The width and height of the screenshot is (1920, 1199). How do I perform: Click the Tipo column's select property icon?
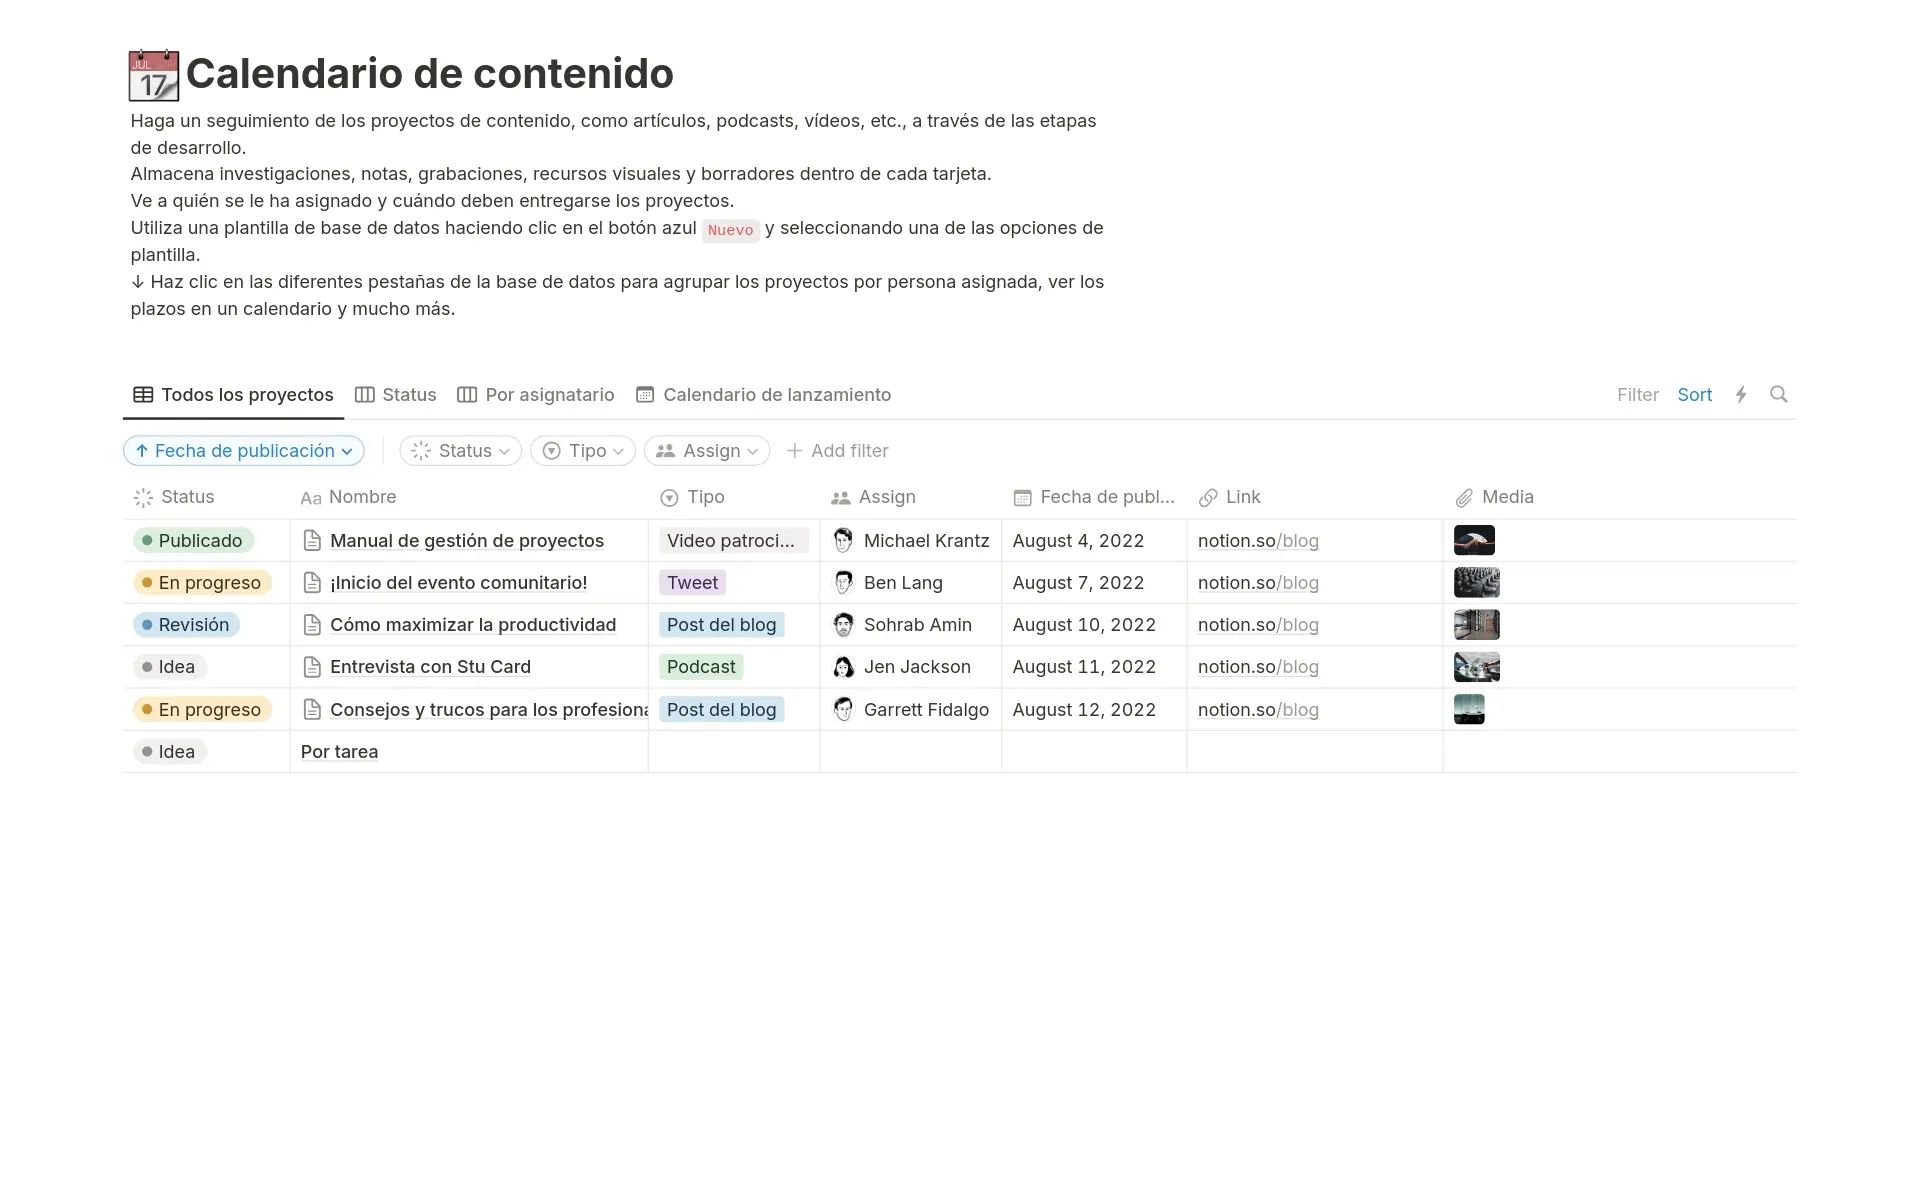(x=667, y=497)
